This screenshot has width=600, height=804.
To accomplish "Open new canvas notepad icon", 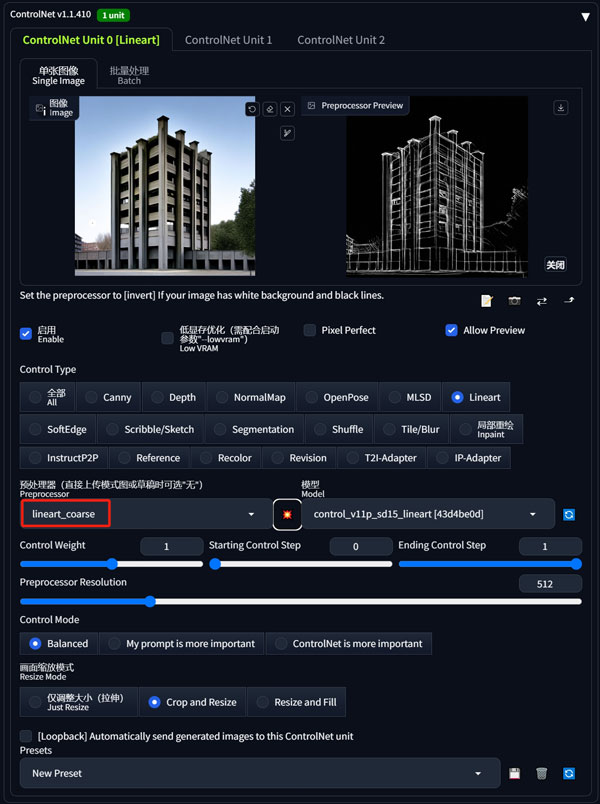I will [x=487, y=301].
